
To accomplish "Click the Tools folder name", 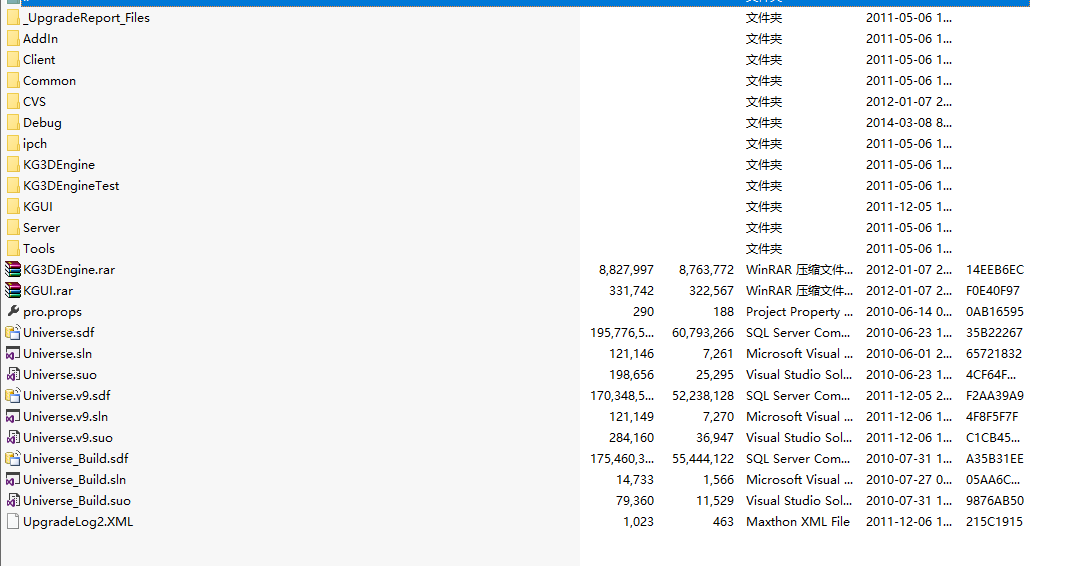I will [39, 249].
